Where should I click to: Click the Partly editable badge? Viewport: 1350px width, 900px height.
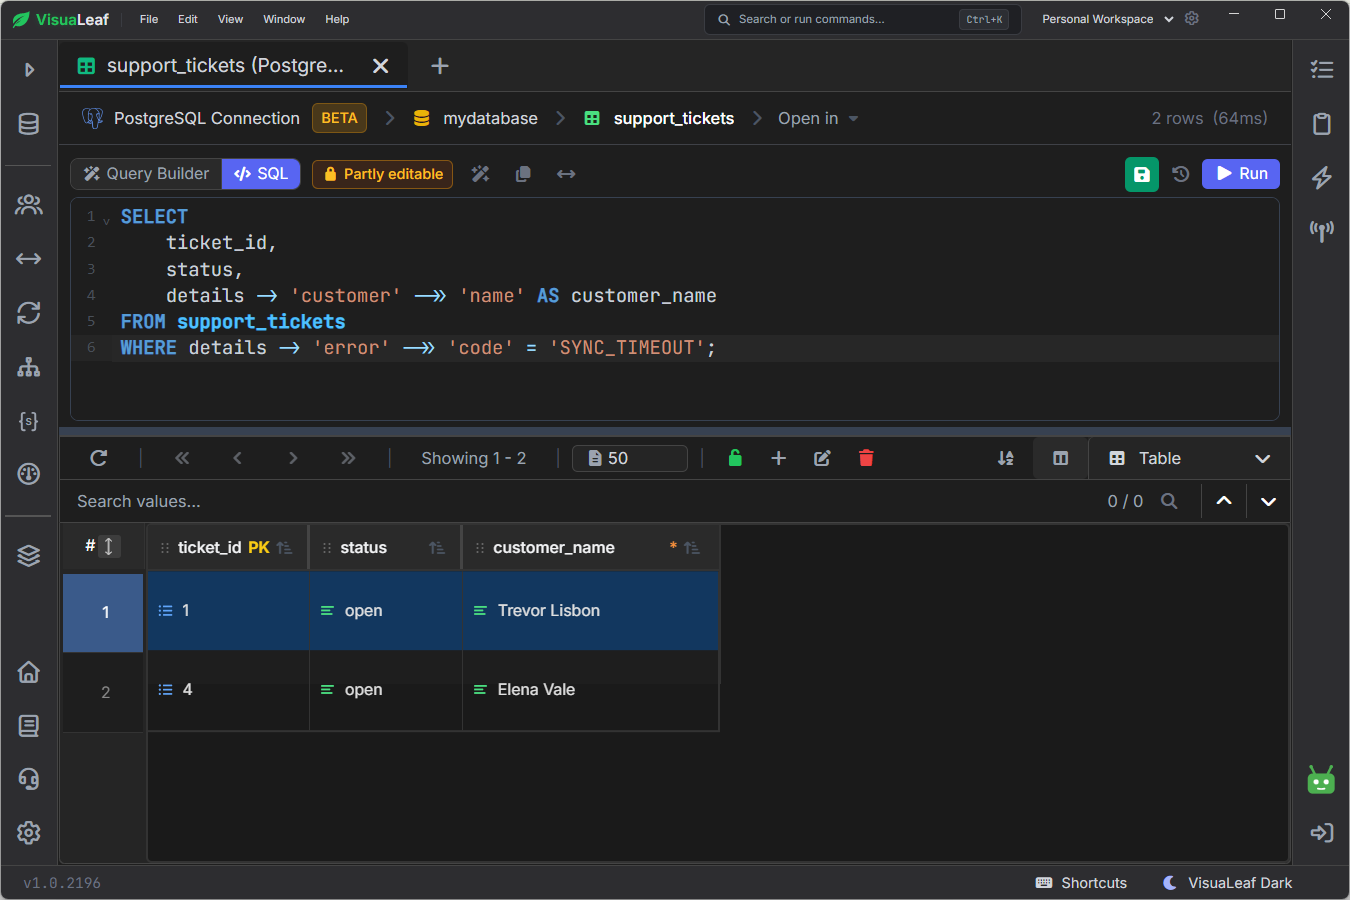pos(383,174)
